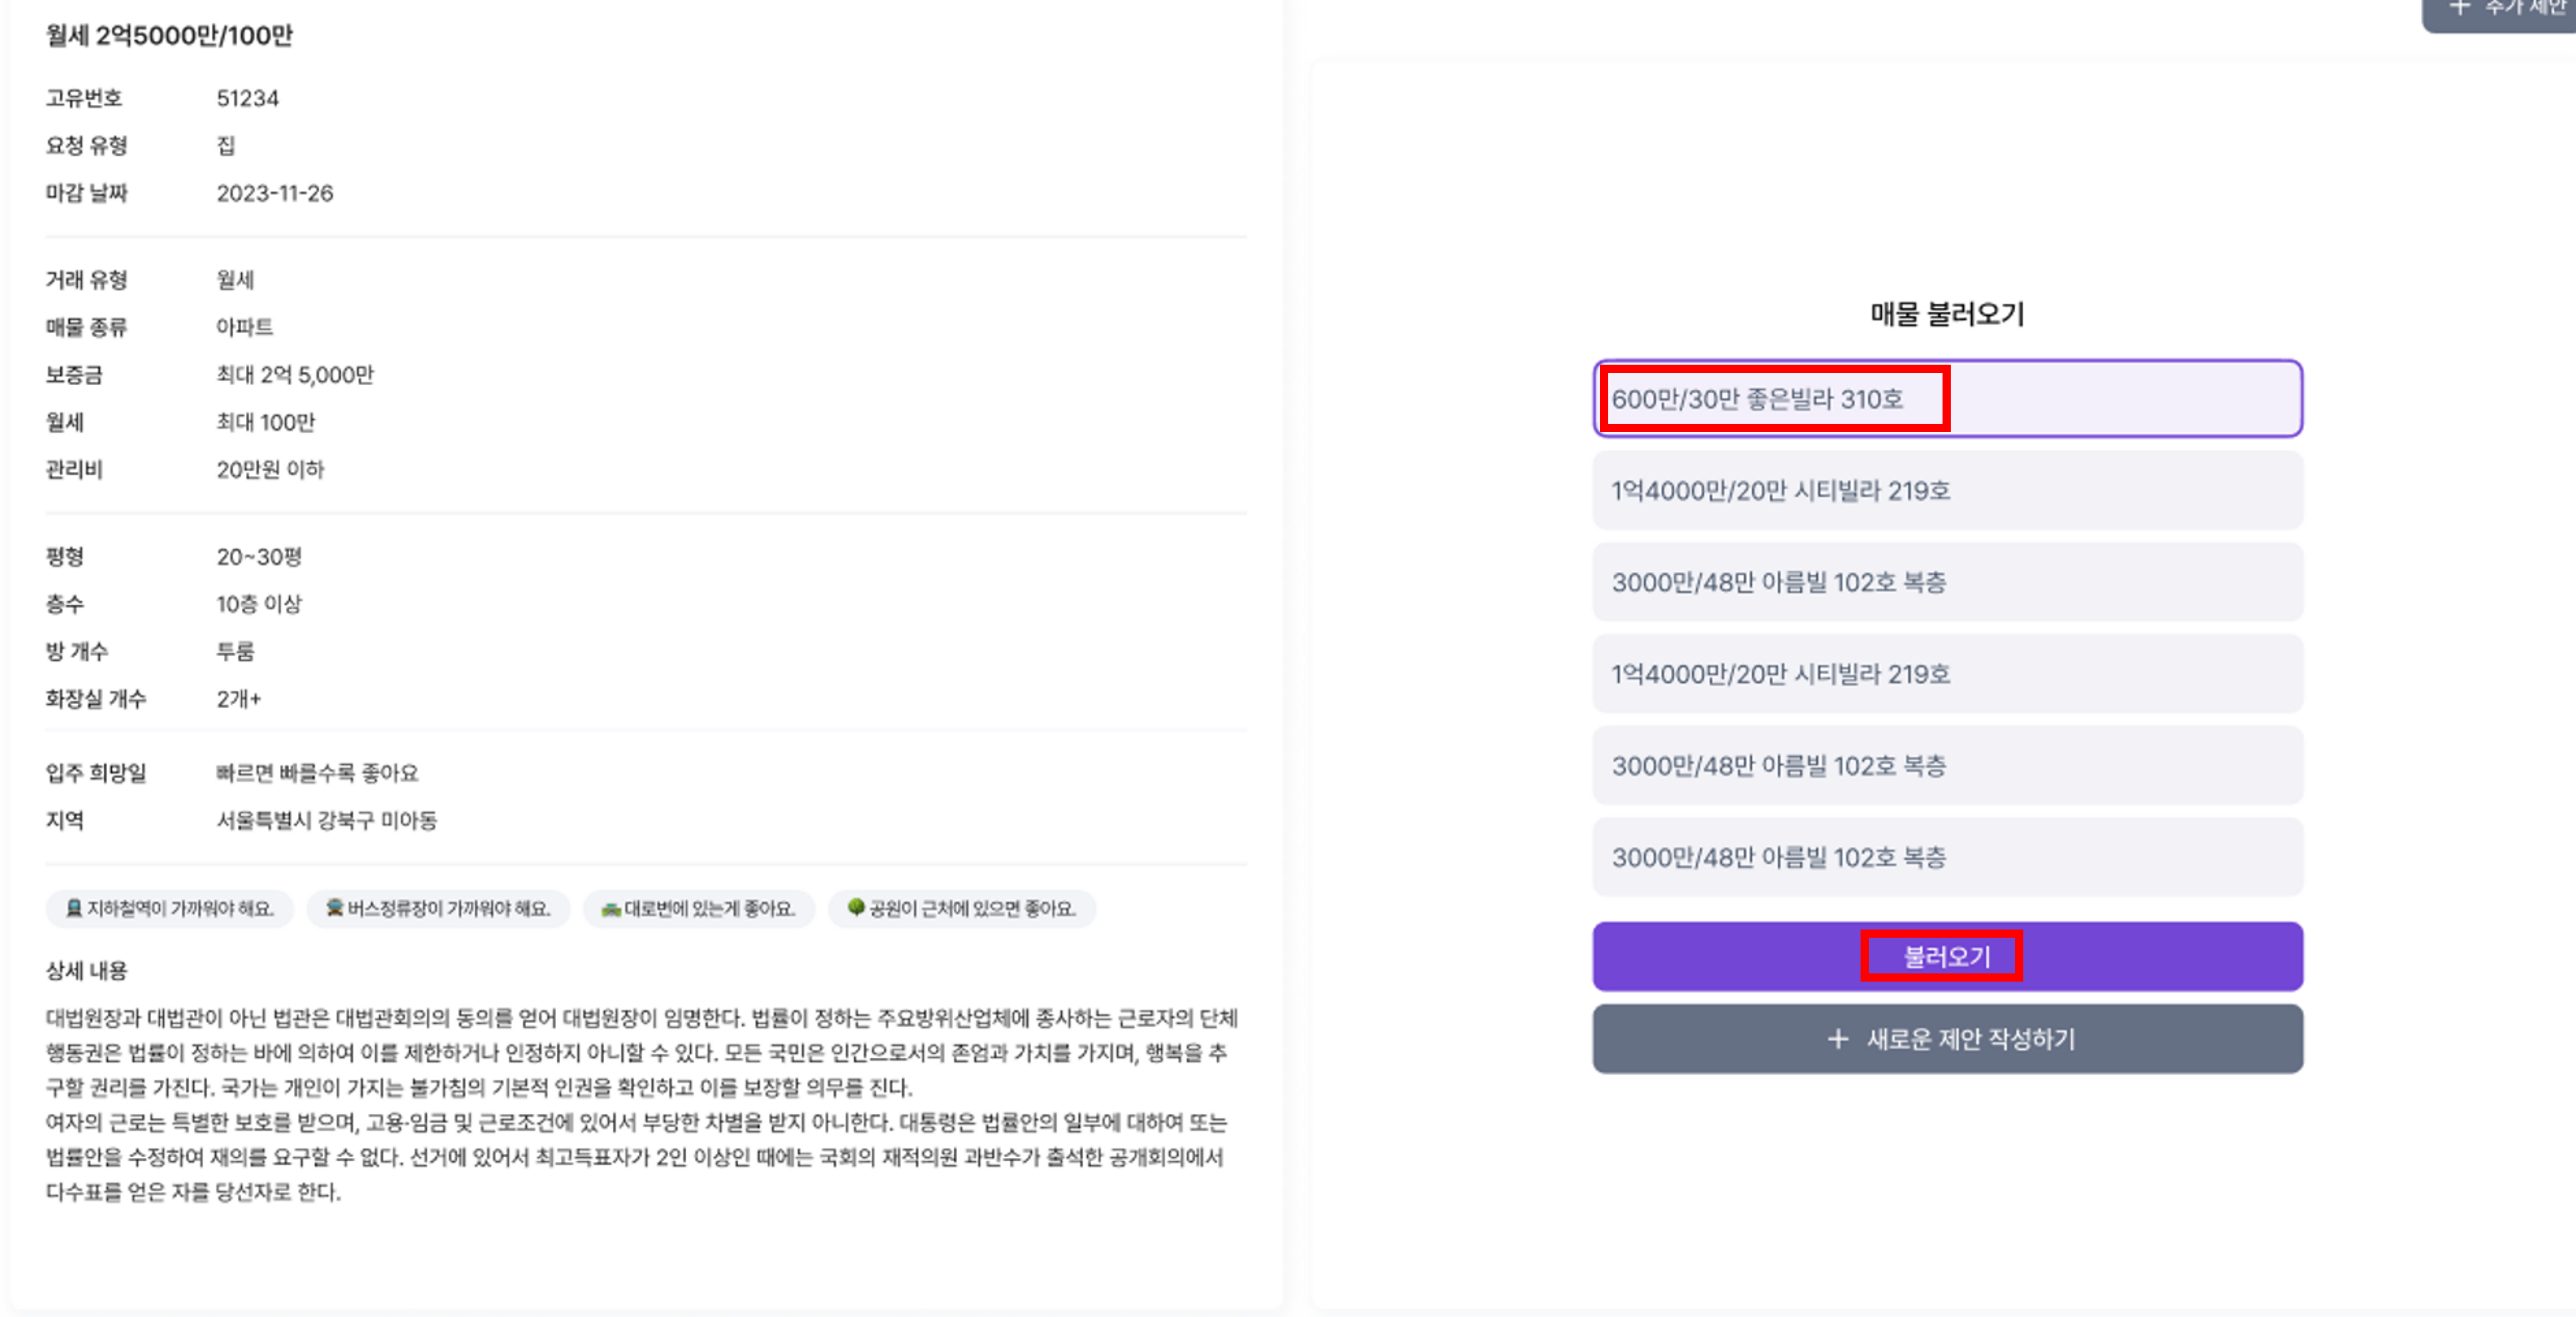Click the subway icon in 지하철역이 가까워야 해요 tag
The height and width of the screenshot is (1317, 2576).
coord(74,908)
